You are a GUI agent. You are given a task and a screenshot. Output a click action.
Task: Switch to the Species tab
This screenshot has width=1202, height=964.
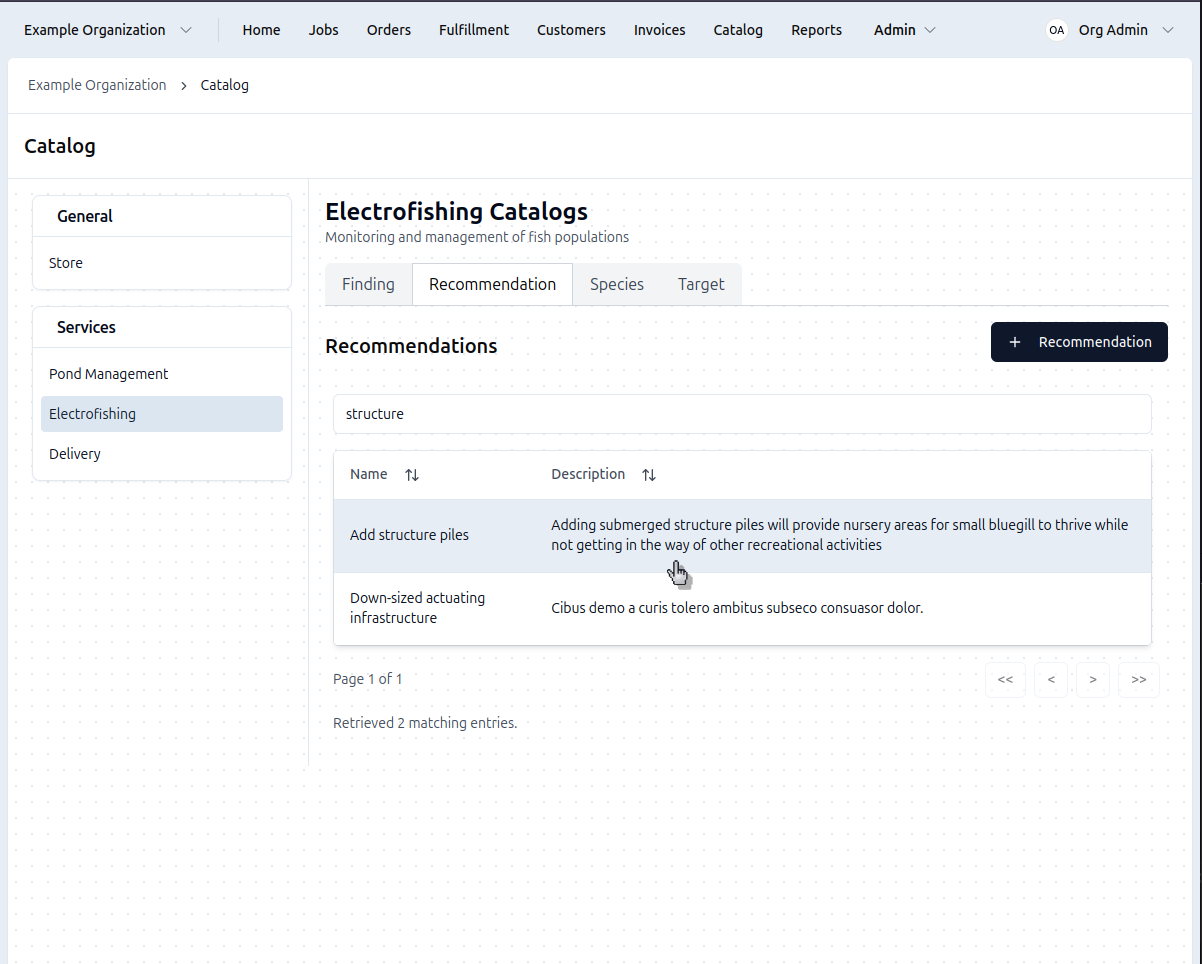(616, 284)
